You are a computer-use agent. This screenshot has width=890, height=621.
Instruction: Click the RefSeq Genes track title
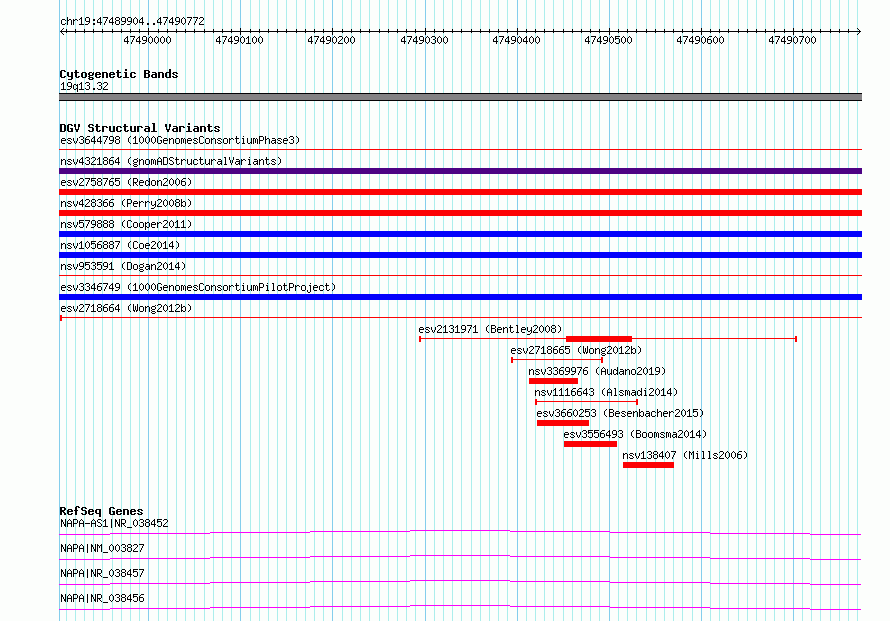pos(101,511)
